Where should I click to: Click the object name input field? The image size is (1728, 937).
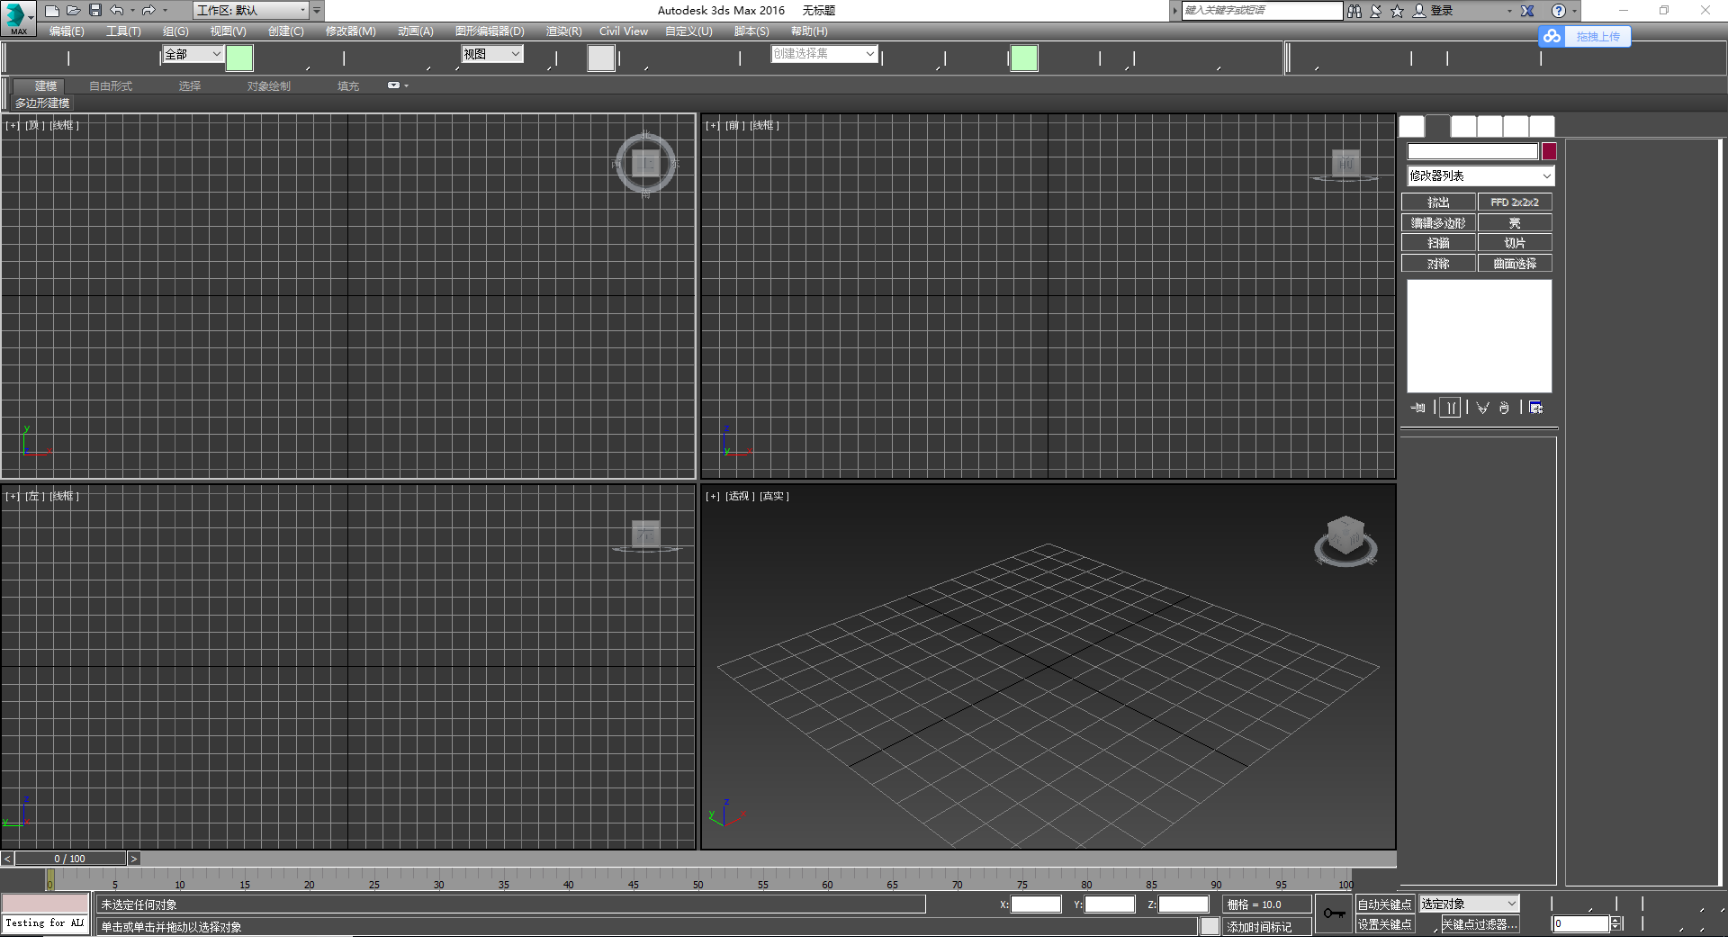pos(1472,151)
